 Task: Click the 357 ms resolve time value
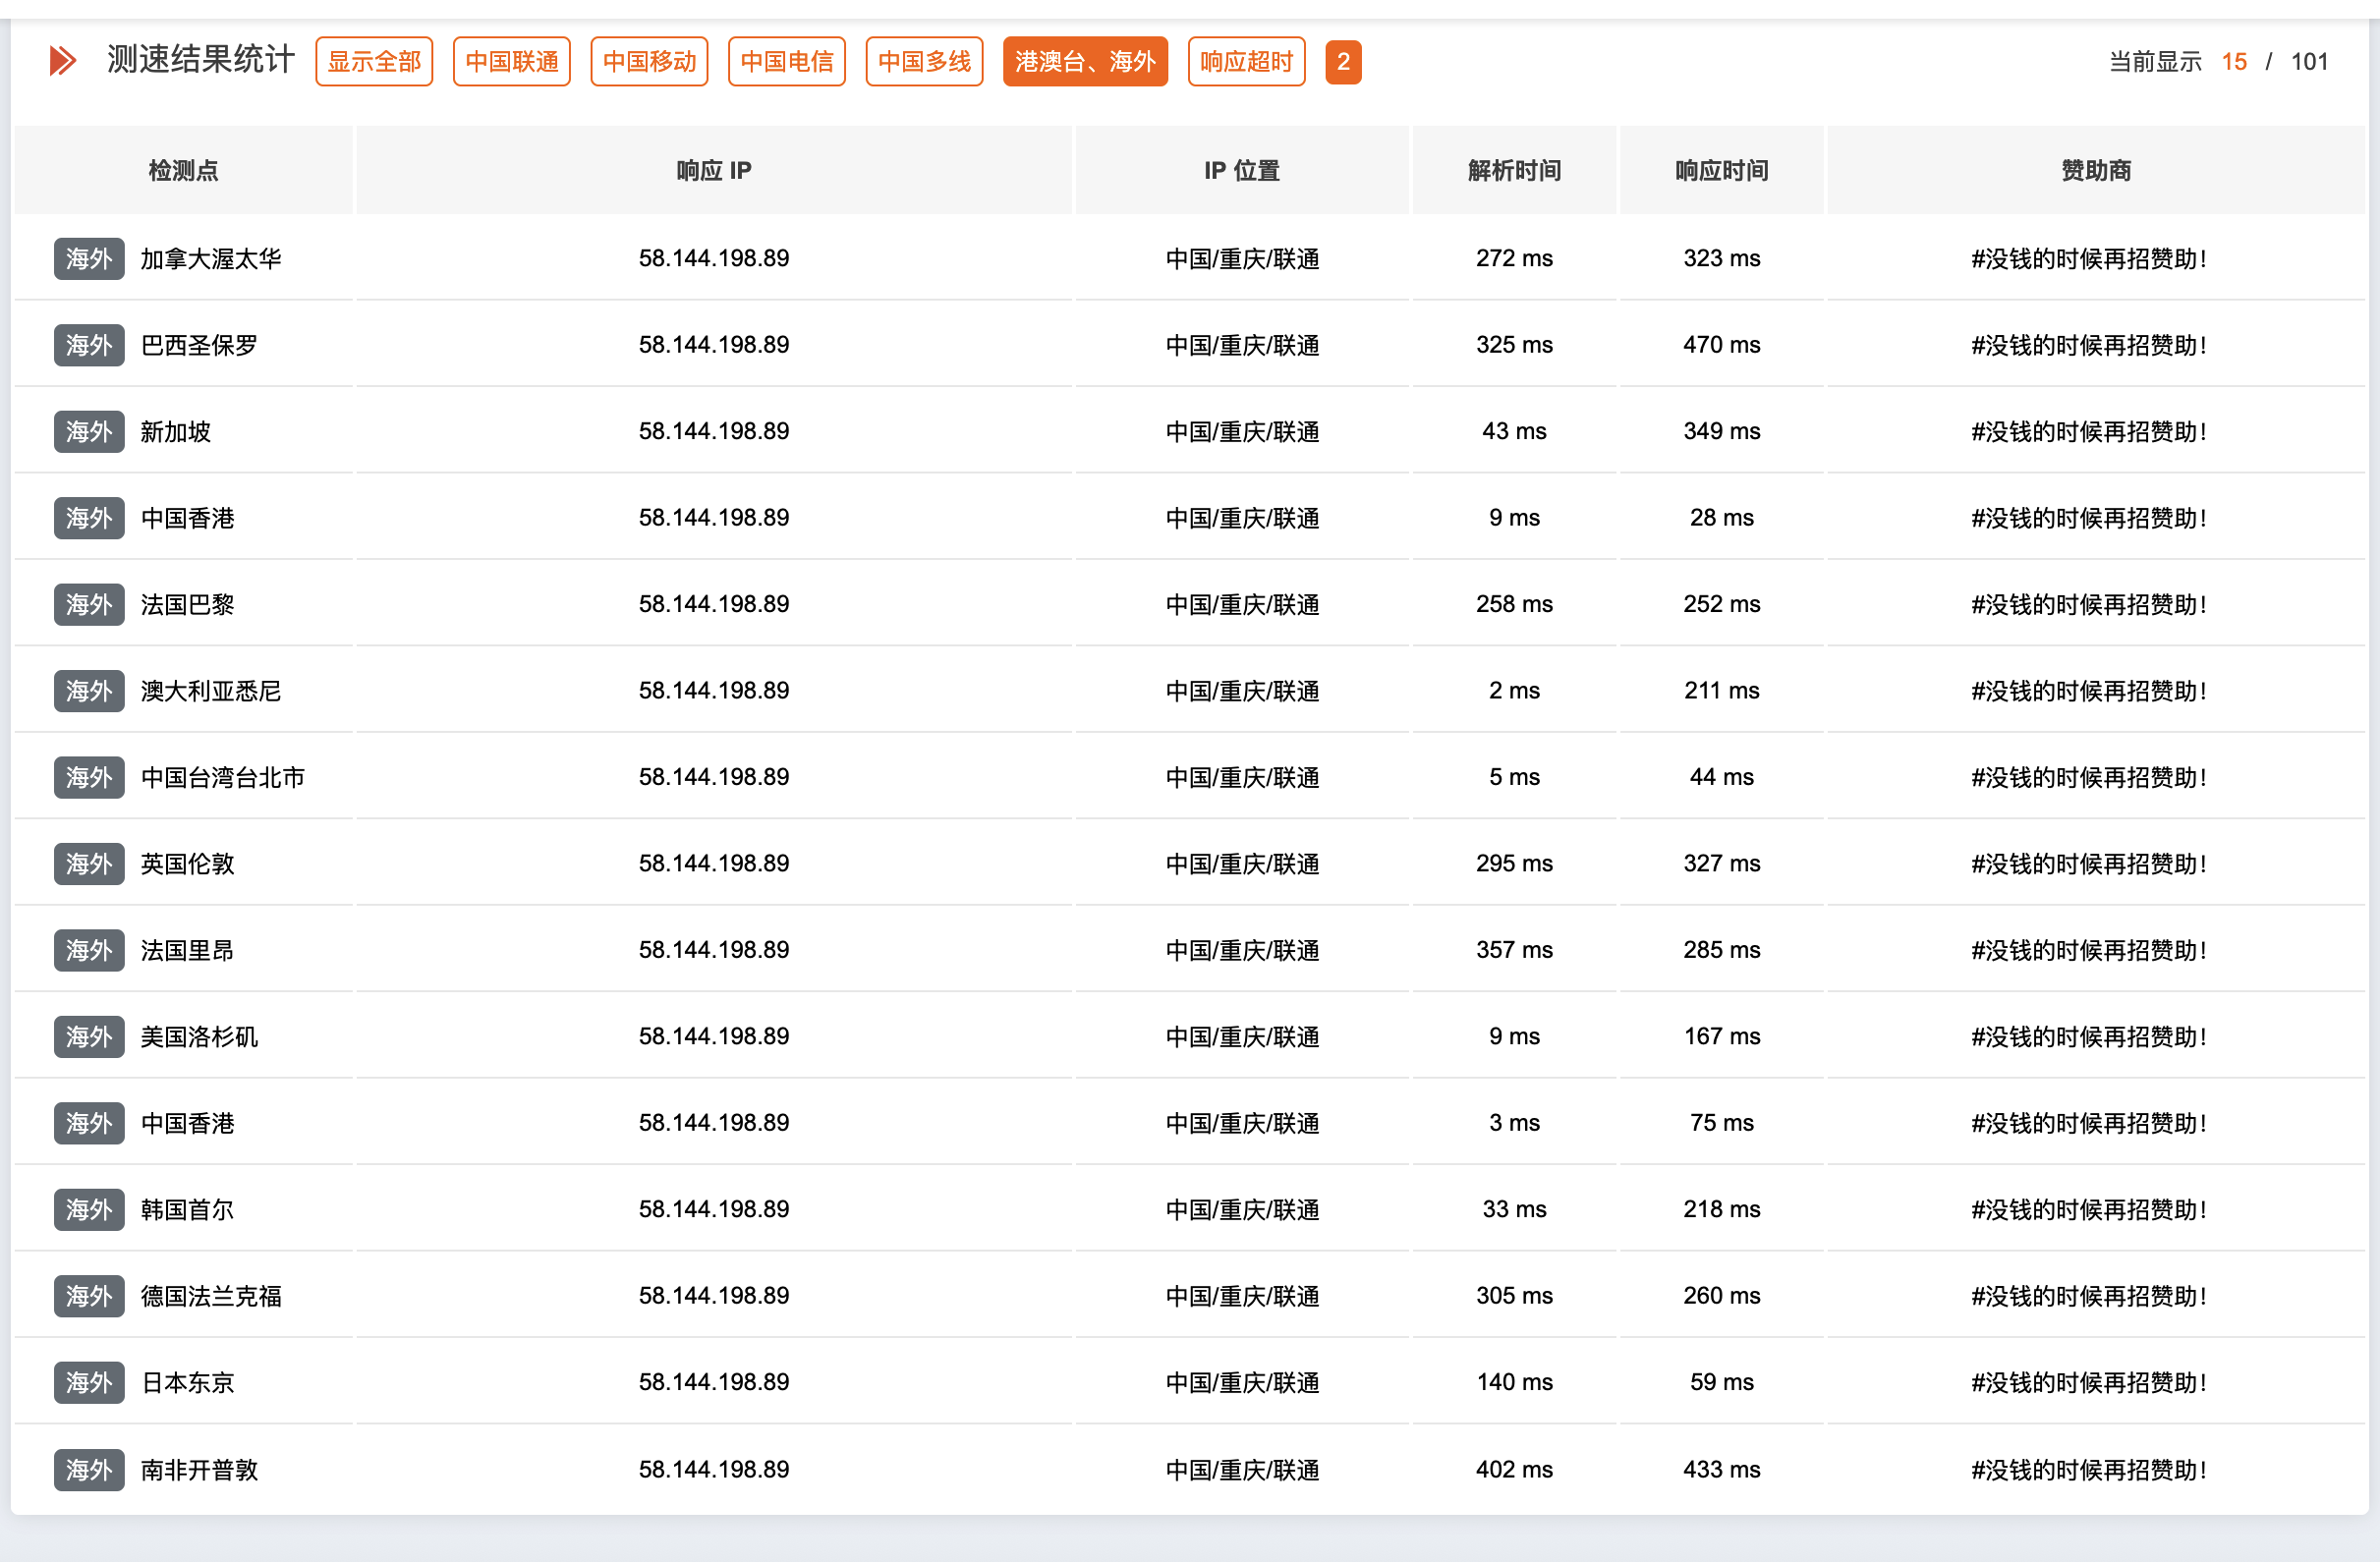pyautogui.click(x=1514, y=950)
